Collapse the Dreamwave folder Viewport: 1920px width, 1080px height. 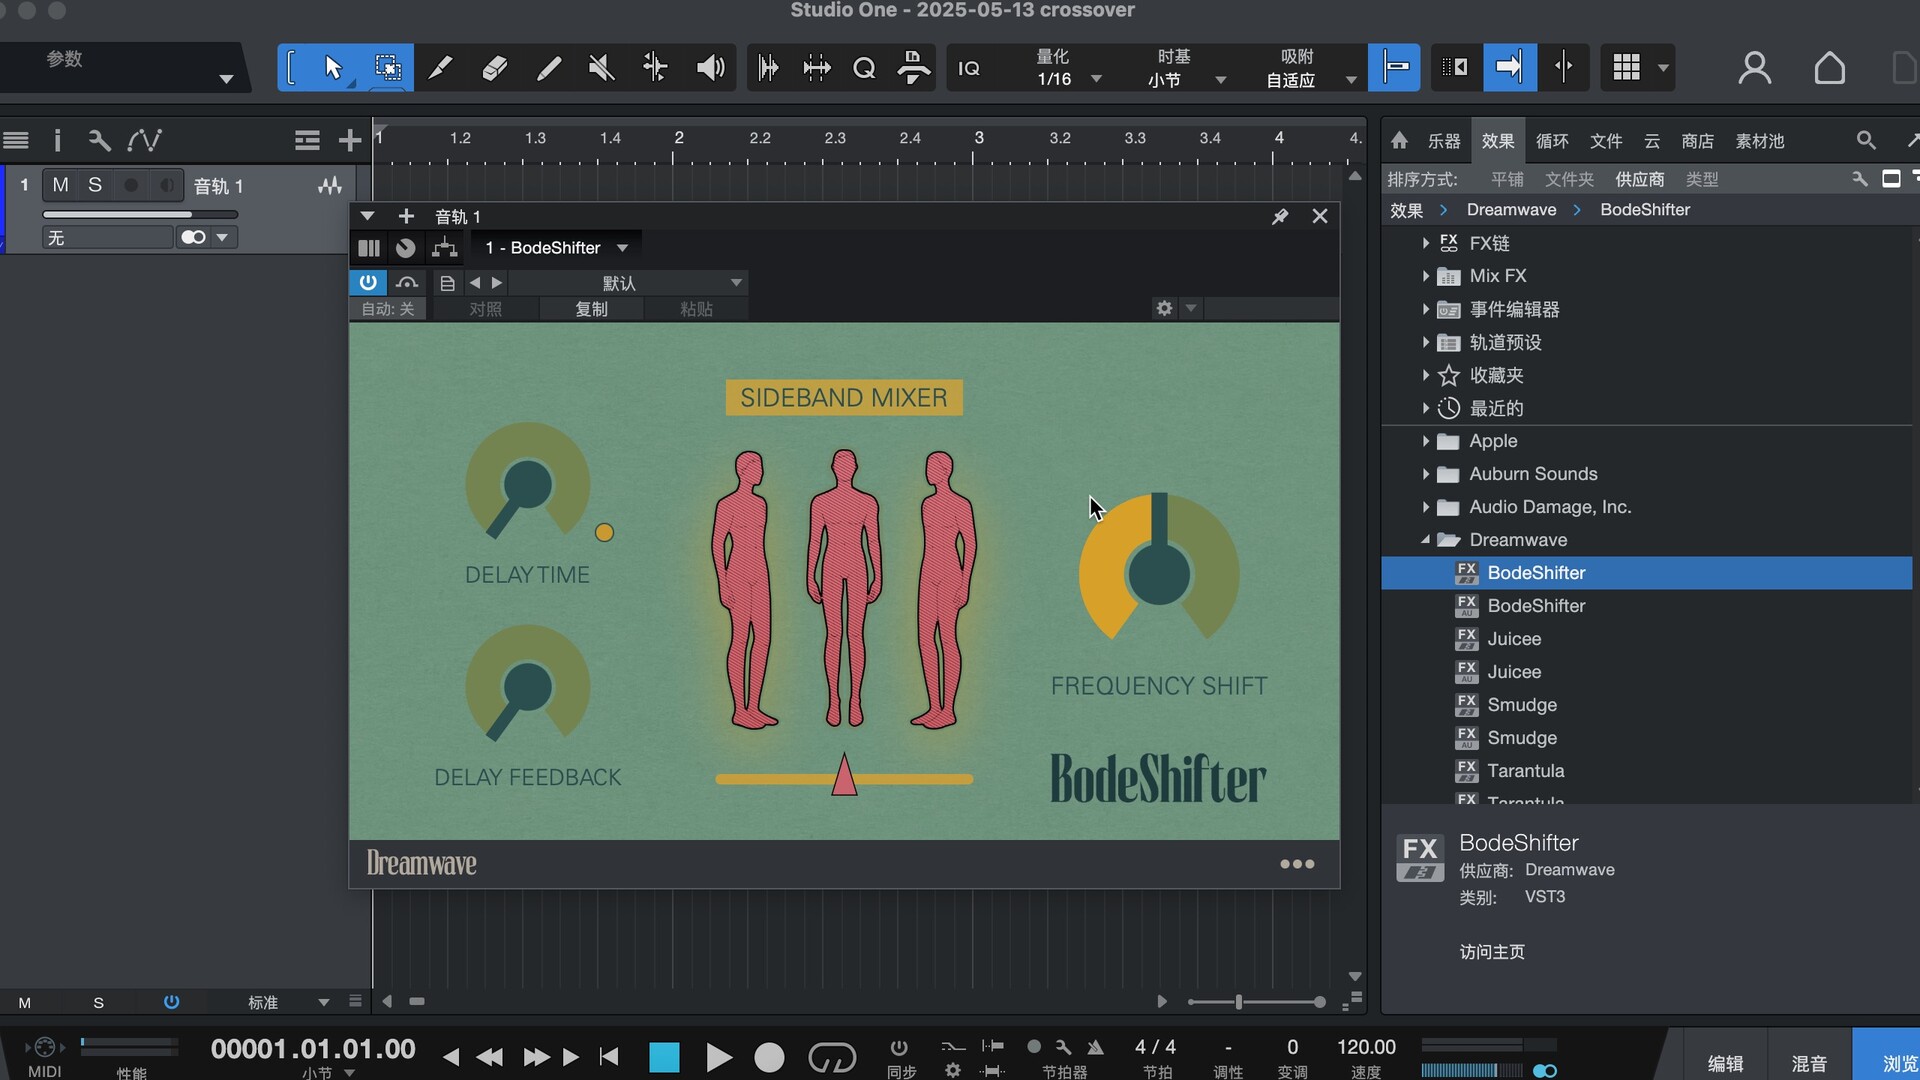[1426, 540]
